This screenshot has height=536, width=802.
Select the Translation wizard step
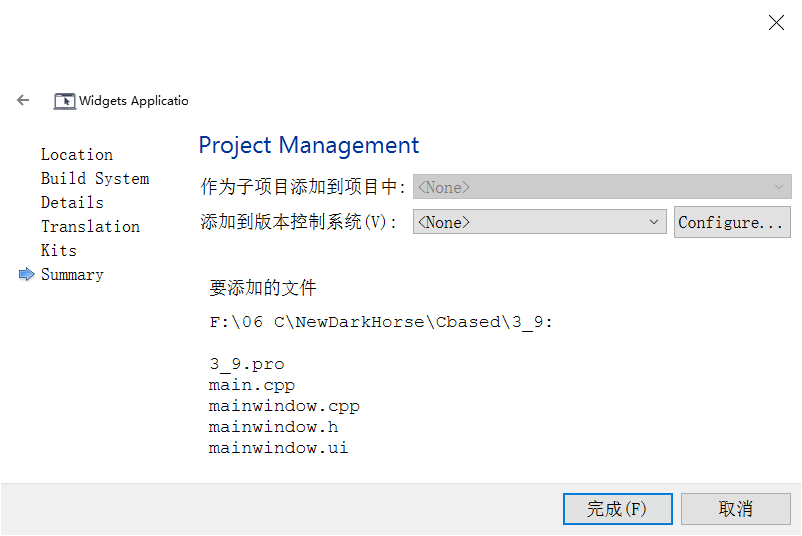click(x=91, y=227)
